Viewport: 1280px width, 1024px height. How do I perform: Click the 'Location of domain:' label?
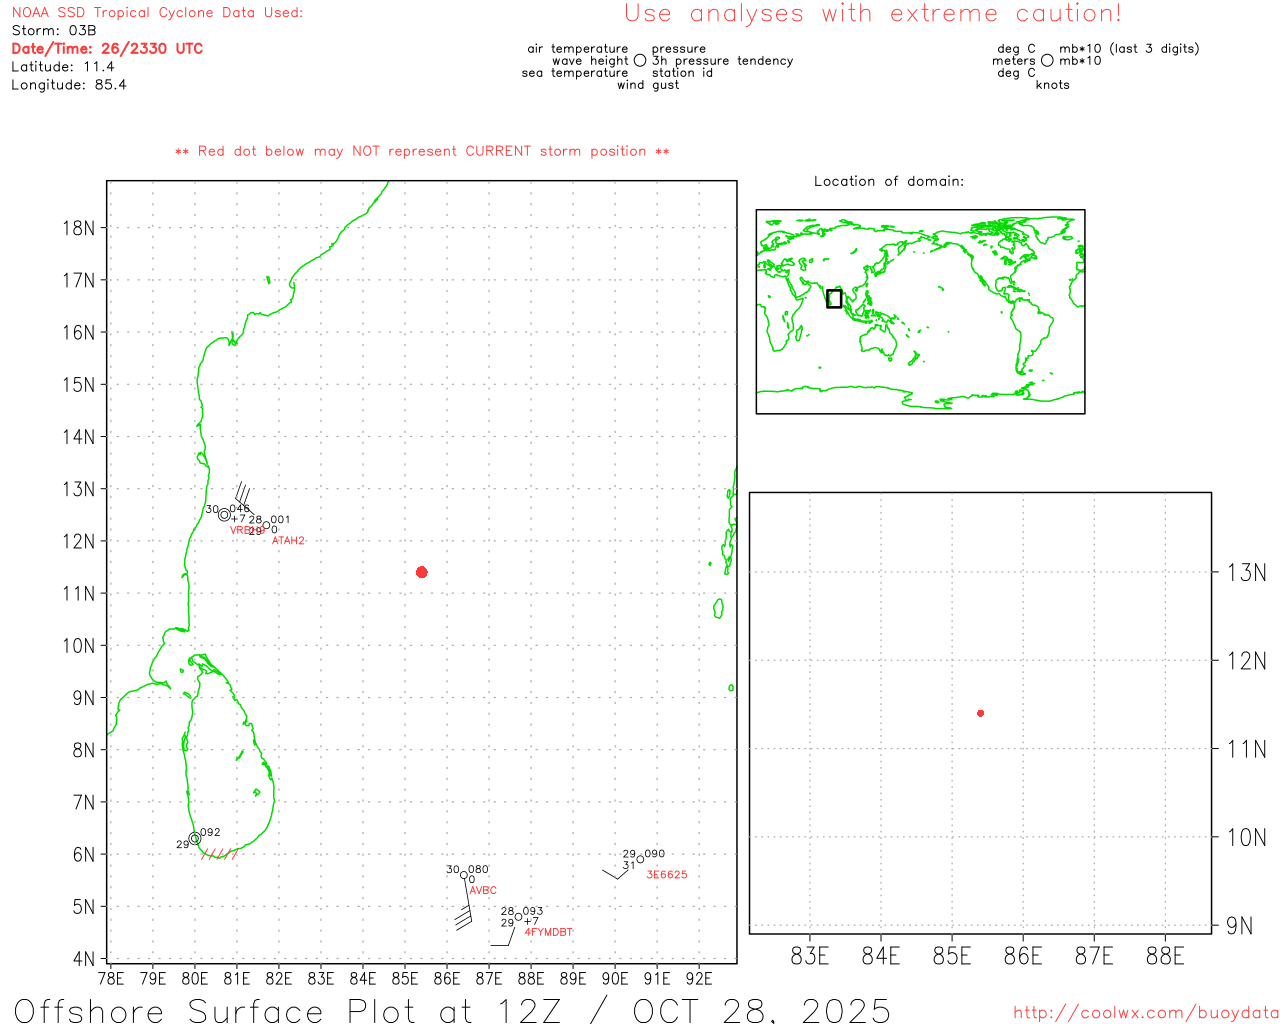point(889,181)
